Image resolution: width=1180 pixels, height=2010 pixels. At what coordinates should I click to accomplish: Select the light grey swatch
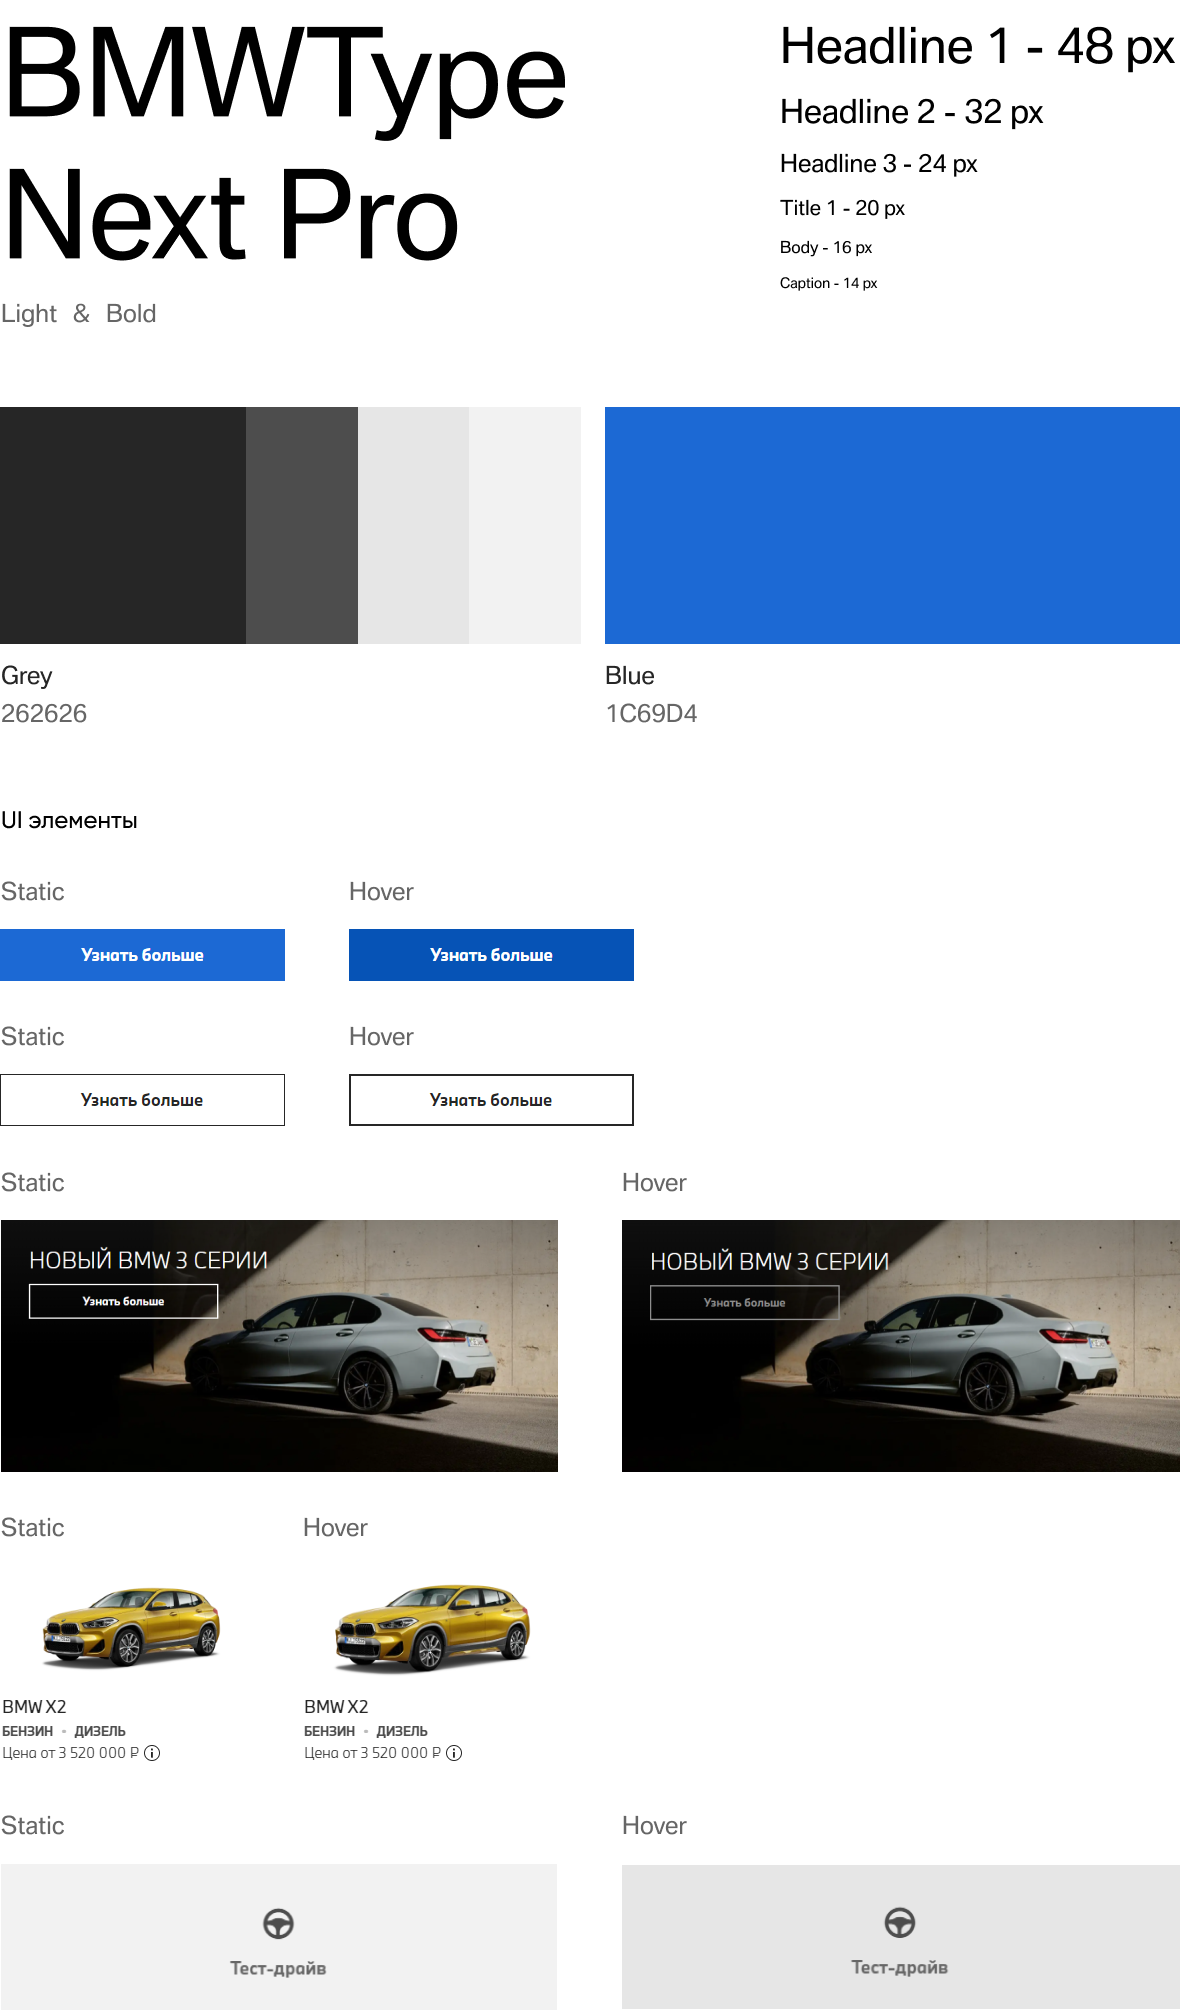tap(413, 525)
